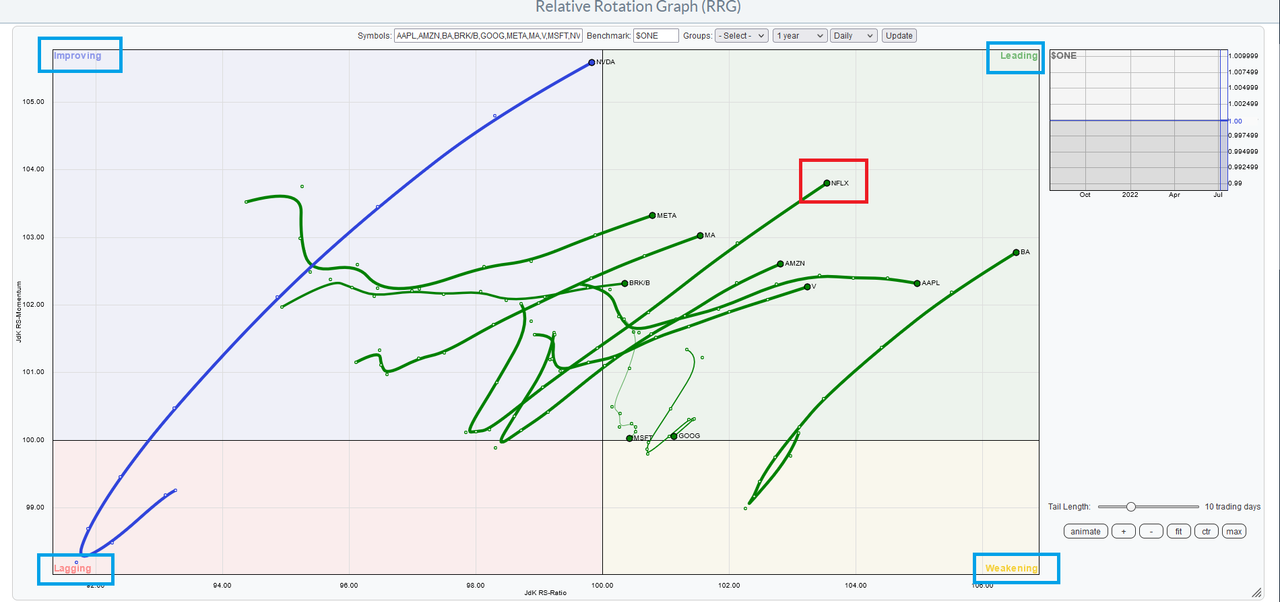Click into the Symbols input field
1280x602 pixels.
click(x=489, y=35)
